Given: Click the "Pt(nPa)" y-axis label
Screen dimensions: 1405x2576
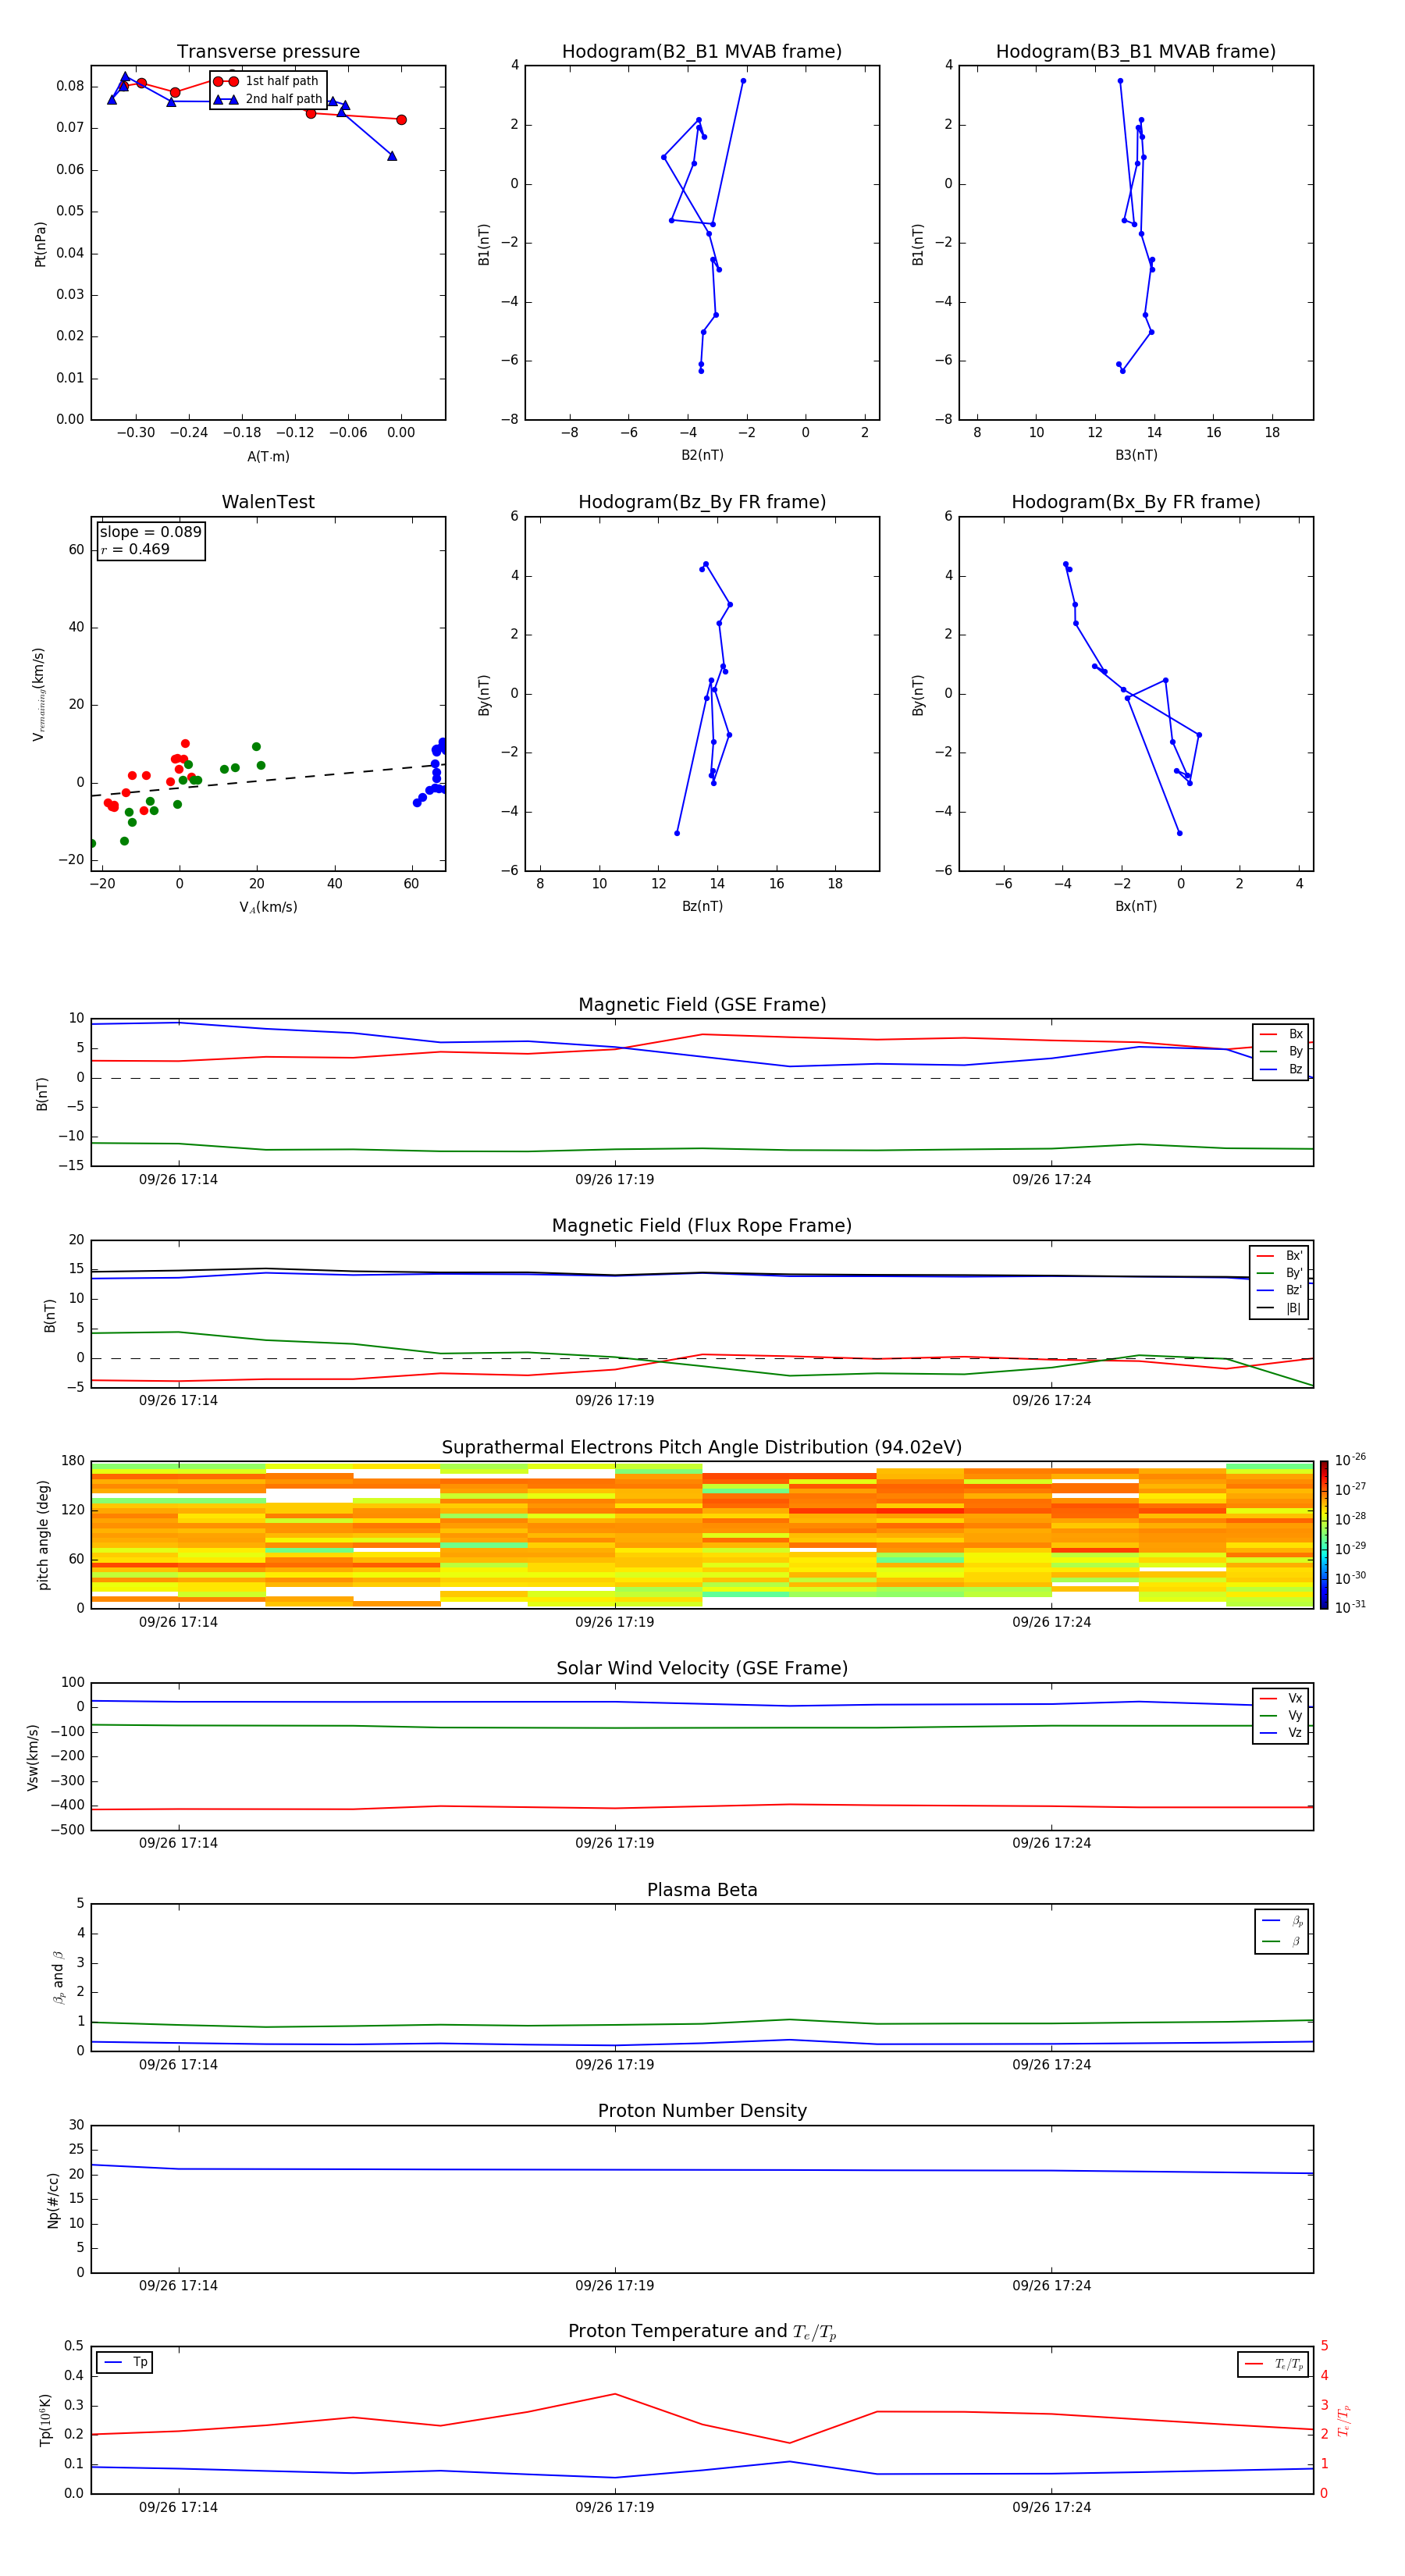Looking at the screenshot, I should [40, 244].
